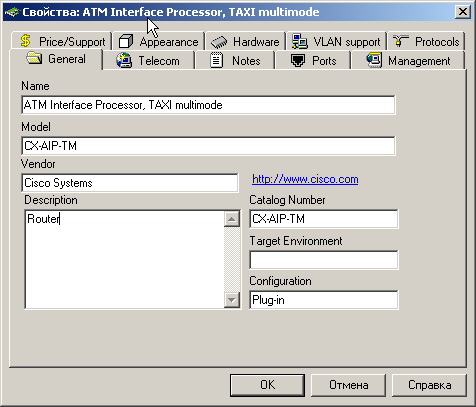Click the Configuration field Plug-in
Screen dimensions: 476x407
point(323,300)
